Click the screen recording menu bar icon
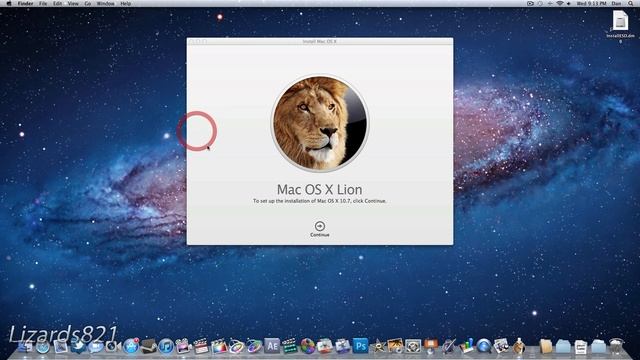The image size is (640, 360). [530, 3]
